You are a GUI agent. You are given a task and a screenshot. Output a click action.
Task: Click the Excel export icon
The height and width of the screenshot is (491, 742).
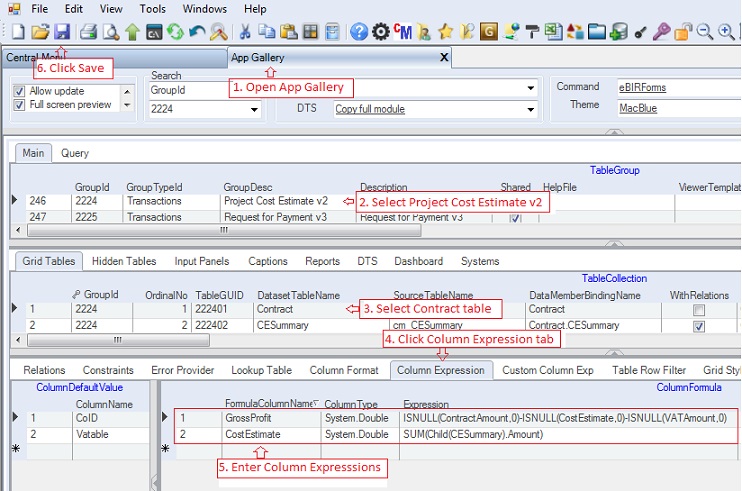tap(553, 32)
